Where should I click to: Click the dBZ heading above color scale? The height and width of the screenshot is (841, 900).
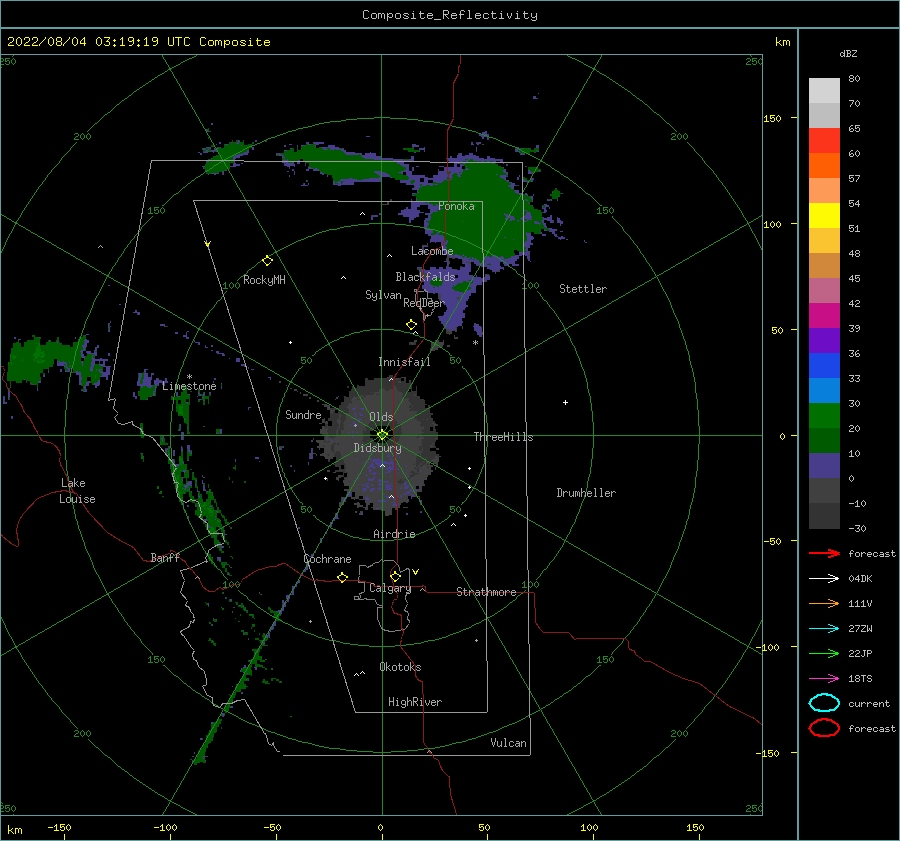click(848, 53)
